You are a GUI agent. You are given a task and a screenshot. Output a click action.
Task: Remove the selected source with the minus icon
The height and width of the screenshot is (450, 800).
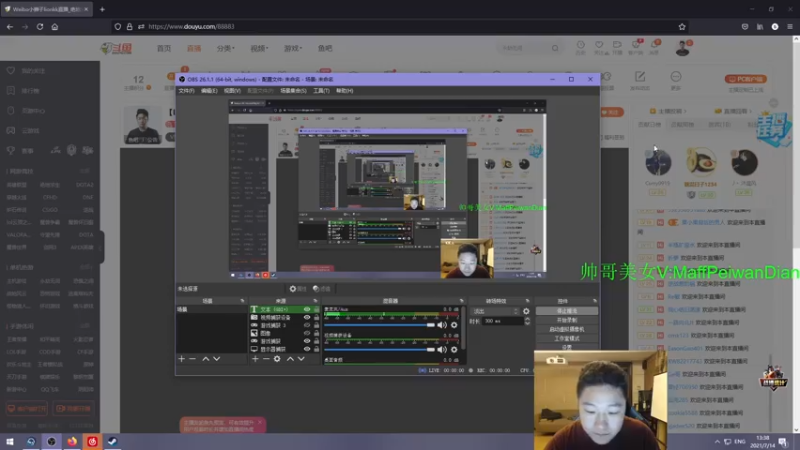pos(266,359)
